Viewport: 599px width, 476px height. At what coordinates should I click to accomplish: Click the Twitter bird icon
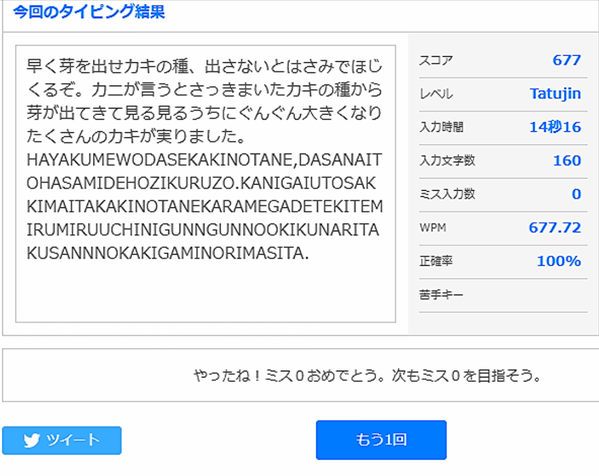[x=31, y=440]
